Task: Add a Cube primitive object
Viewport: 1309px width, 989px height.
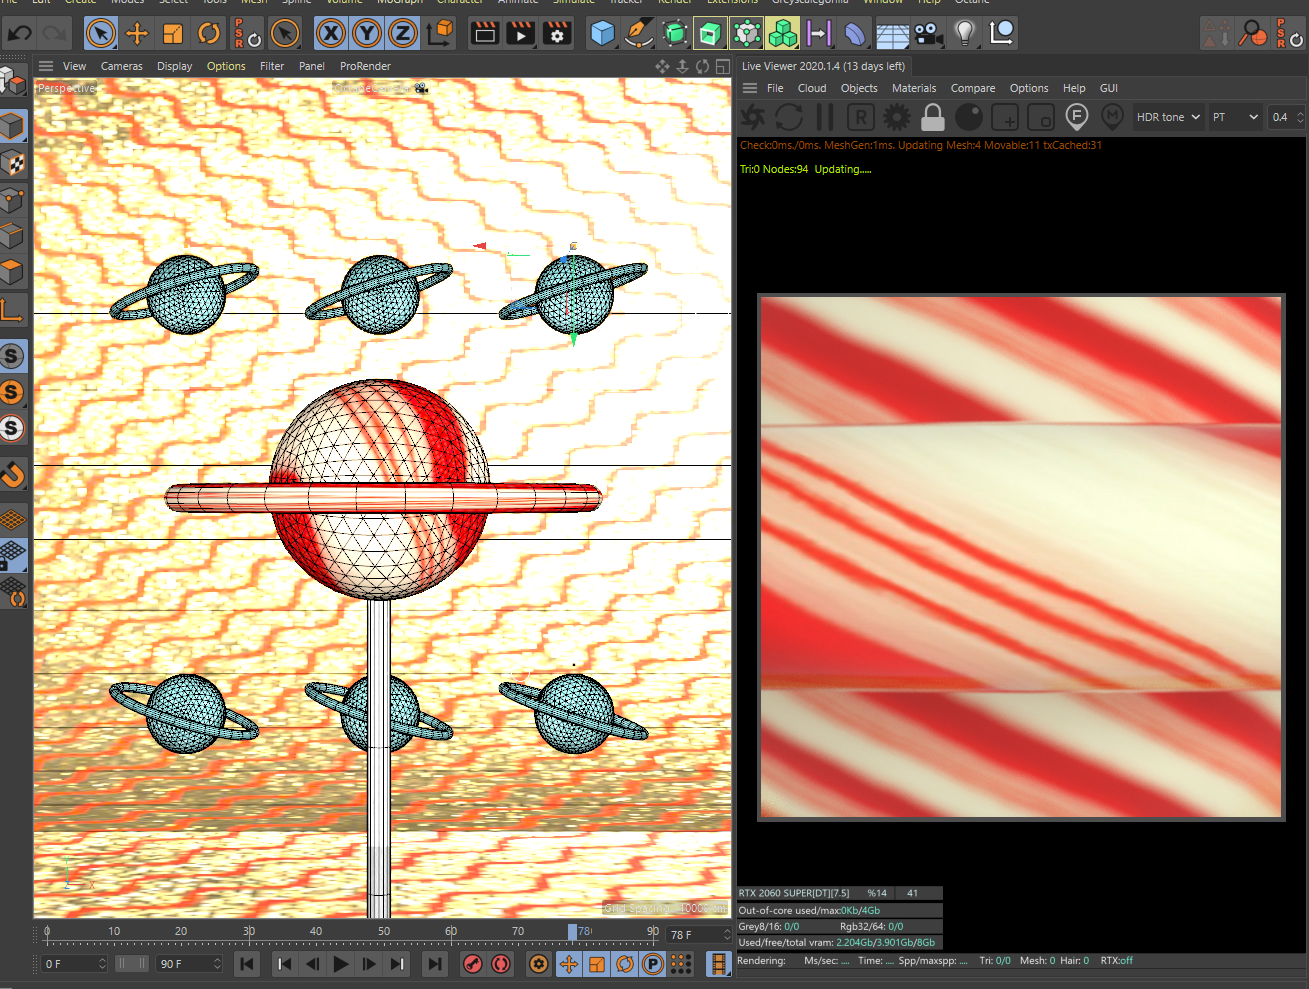Action: pyautogui.click(x=602, y=33)
